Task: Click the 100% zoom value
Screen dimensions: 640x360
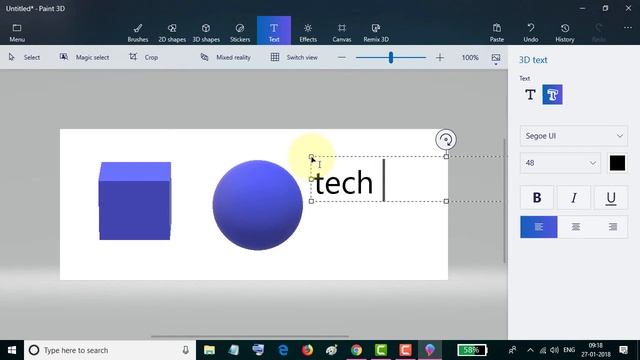Action: pos(470,58)
